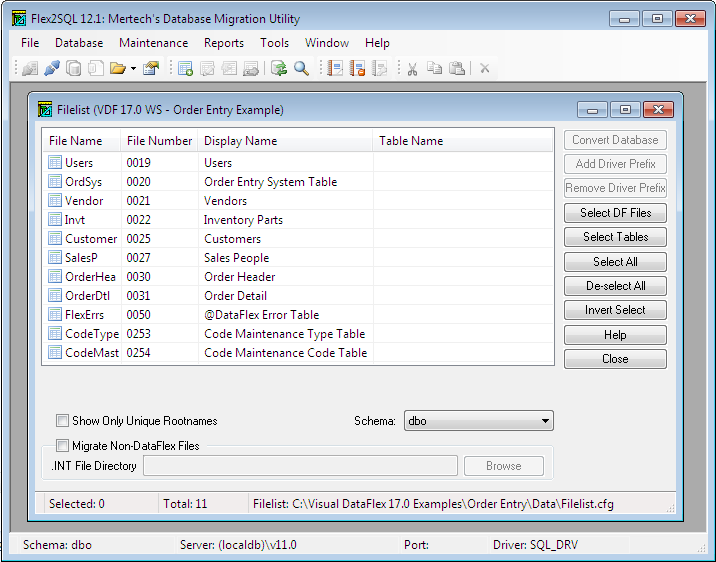Click the Users table row icon
This screenshot has height=562, width=716.
click(56, 163)
